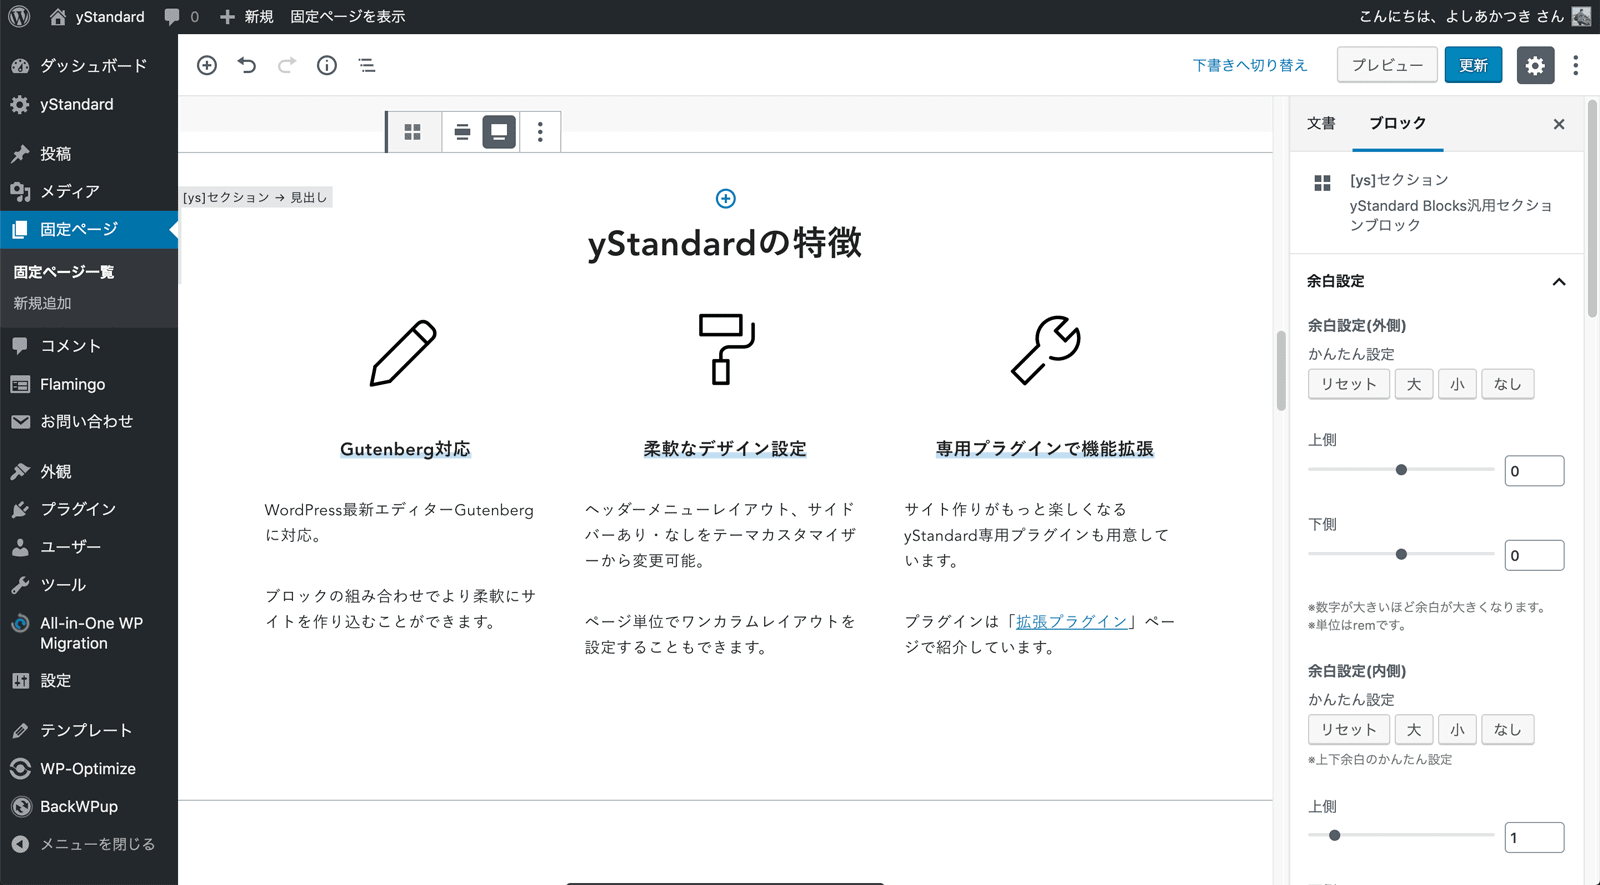This screenshot has width=1600, height=885.
Task: Show content structure info icon
Action: click(x=327, y=65)
